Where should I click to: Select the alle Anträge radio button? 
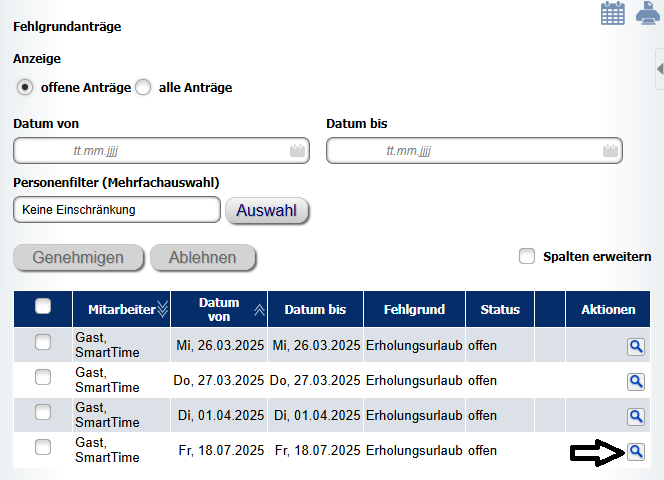[x=143, y=87]
